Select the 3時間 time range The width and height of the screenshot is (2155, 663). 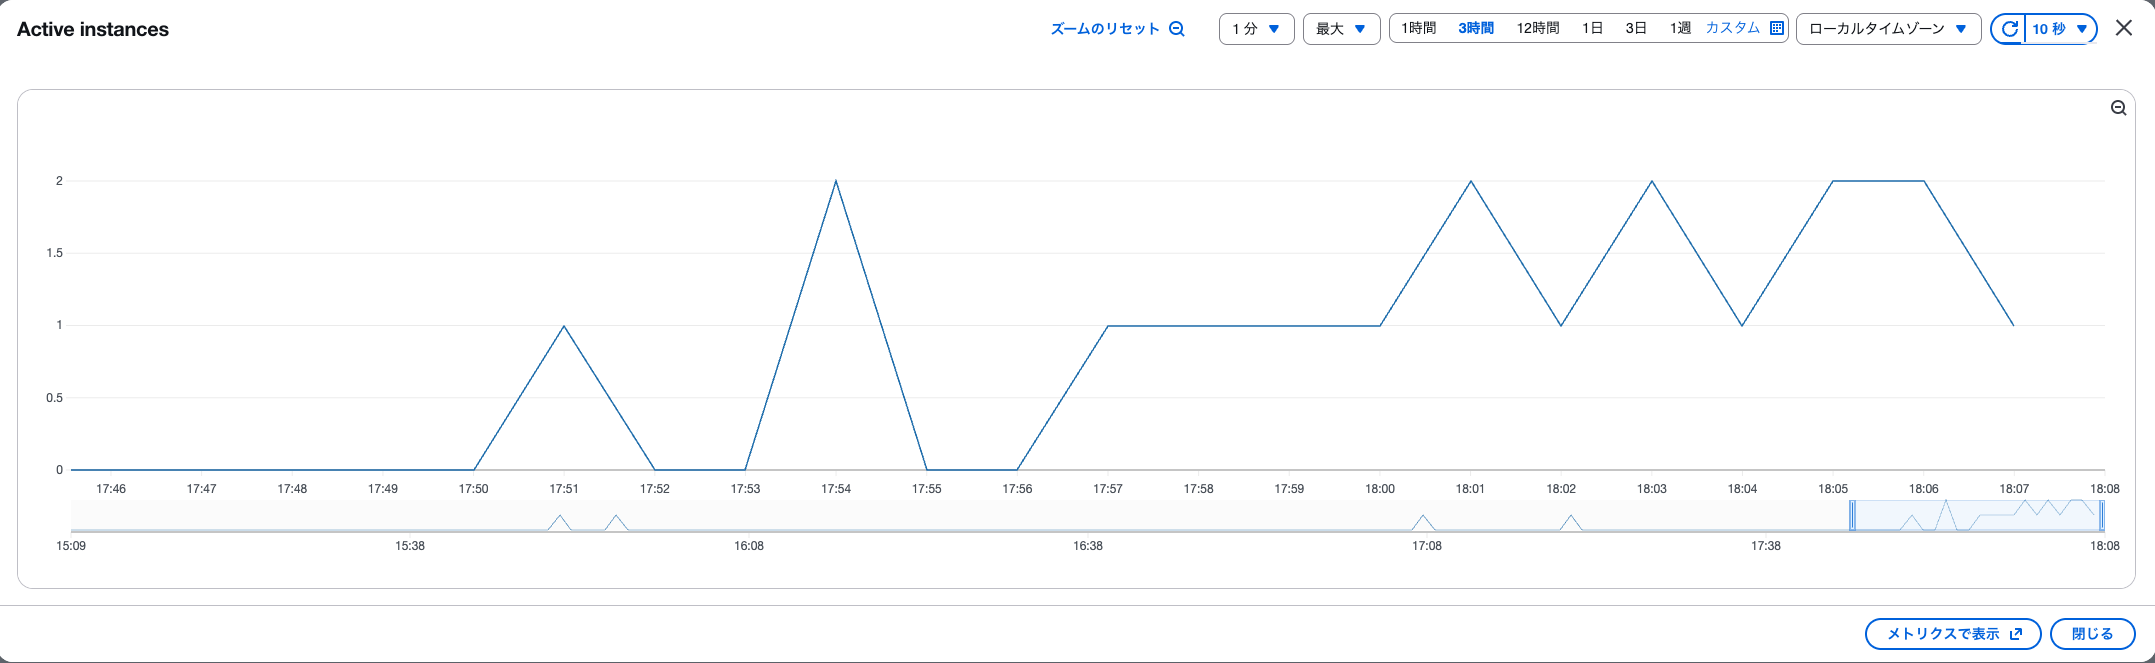coord(1475,28)
